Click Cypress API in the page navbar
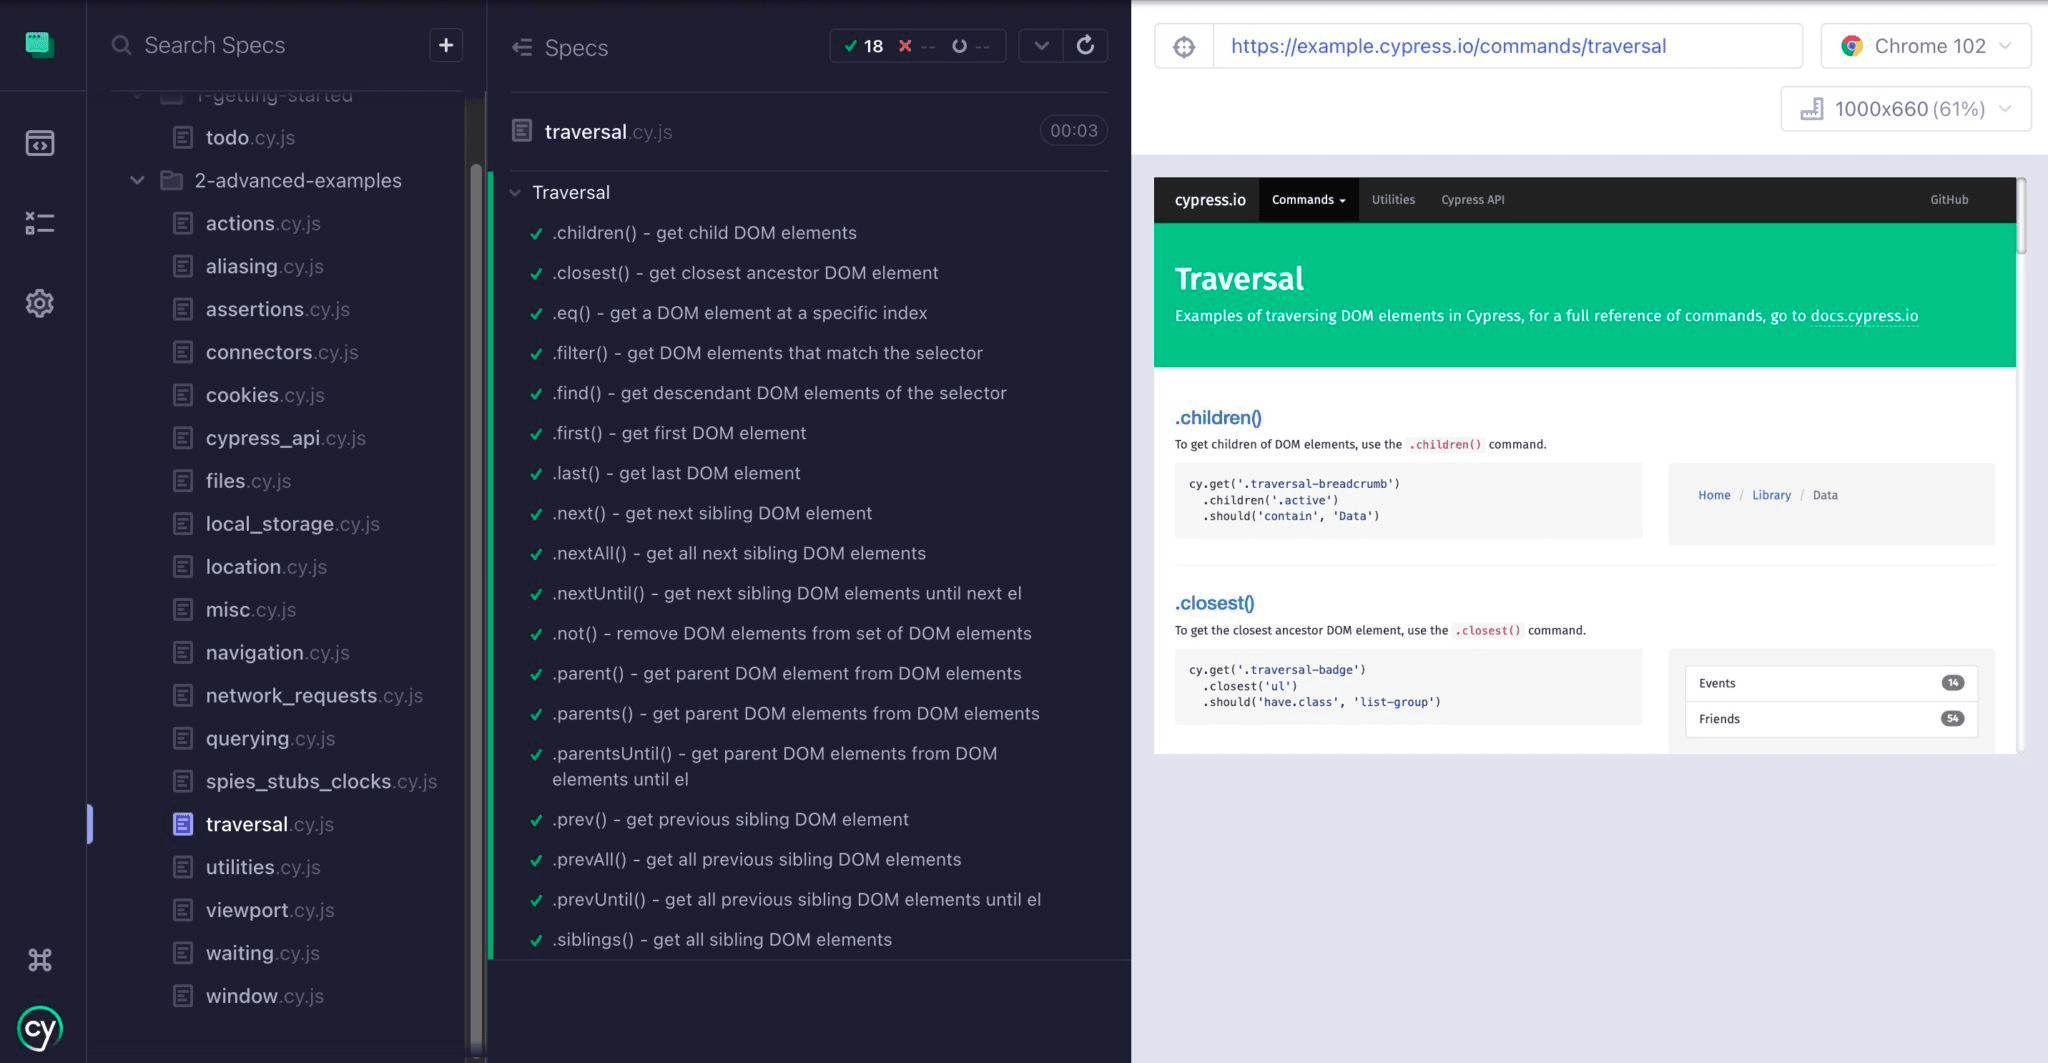The height and width of the screenshot is (1063, 2048). click(x=1472, y=200)
